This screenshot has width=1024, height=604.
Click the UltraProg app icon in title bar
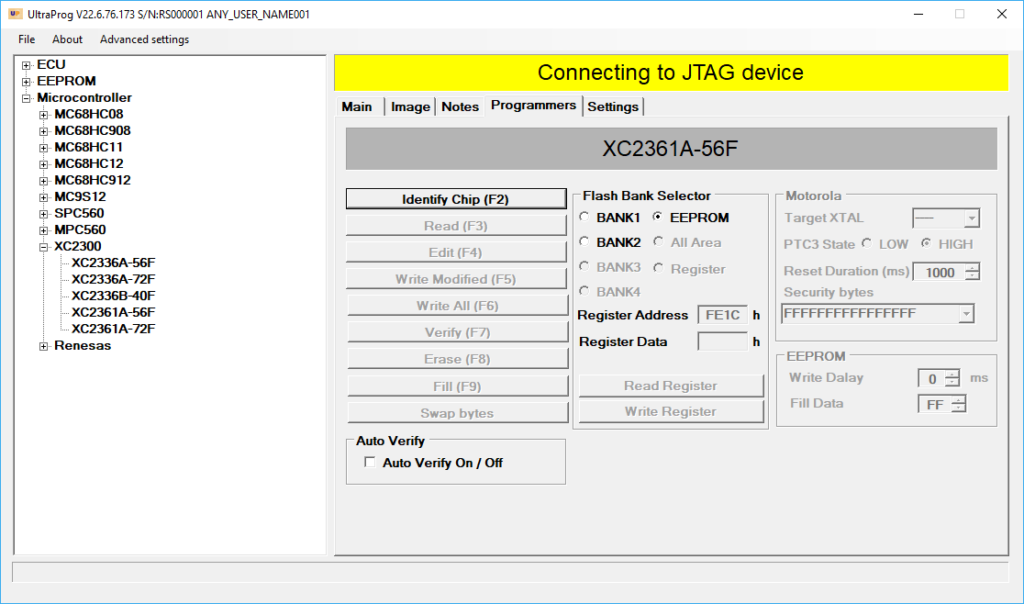point(15,14)
